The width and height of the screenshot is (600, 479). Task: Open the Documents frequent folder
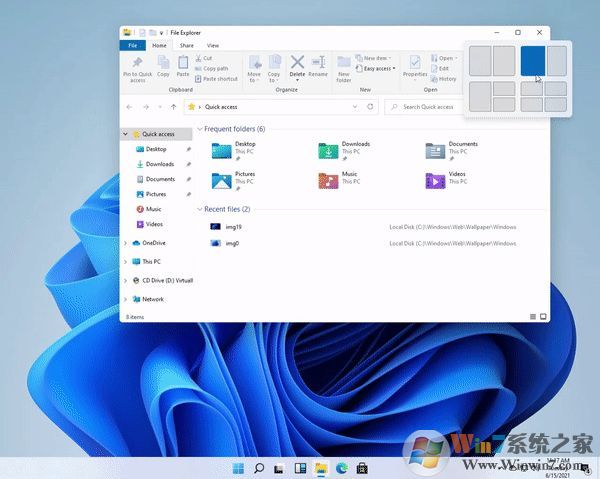click(x=452, y=151)
